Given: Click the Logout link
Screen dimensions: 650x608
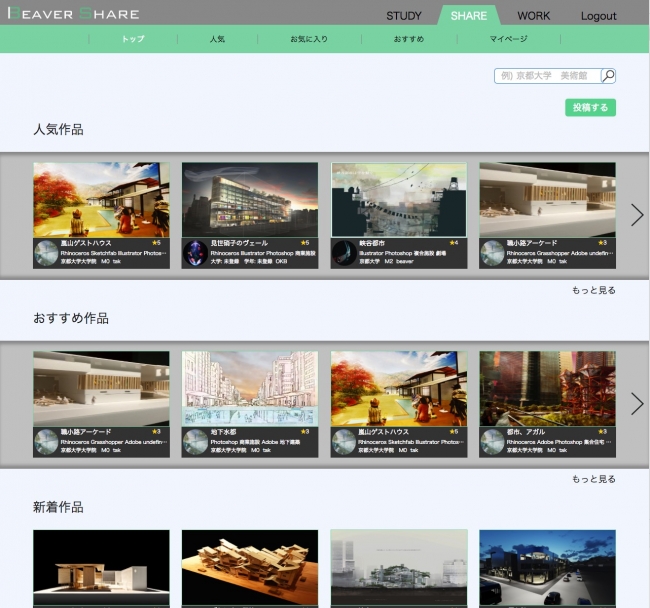Looking at the screenshot, I should click(598, 16).
